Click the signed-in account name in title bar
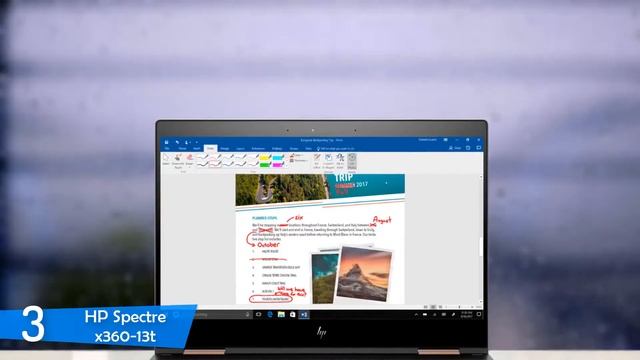640x360 pixels. 427,140
